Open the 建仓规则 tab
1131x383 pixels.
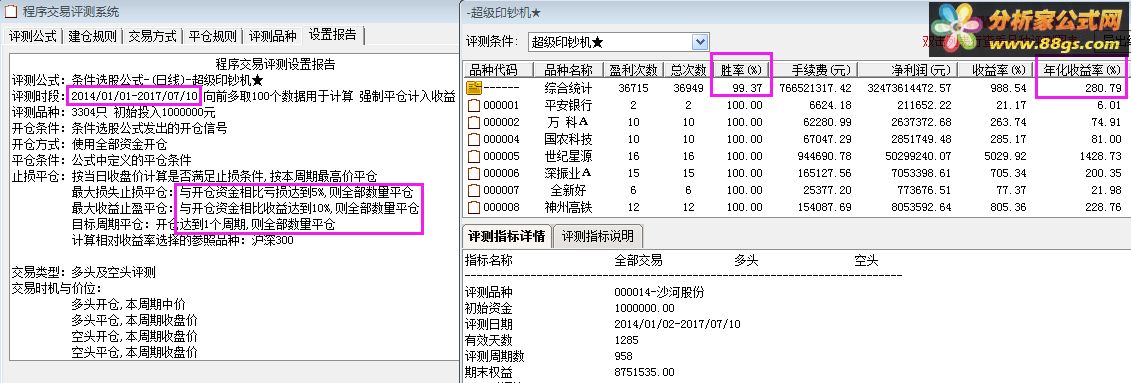[92, 36]
